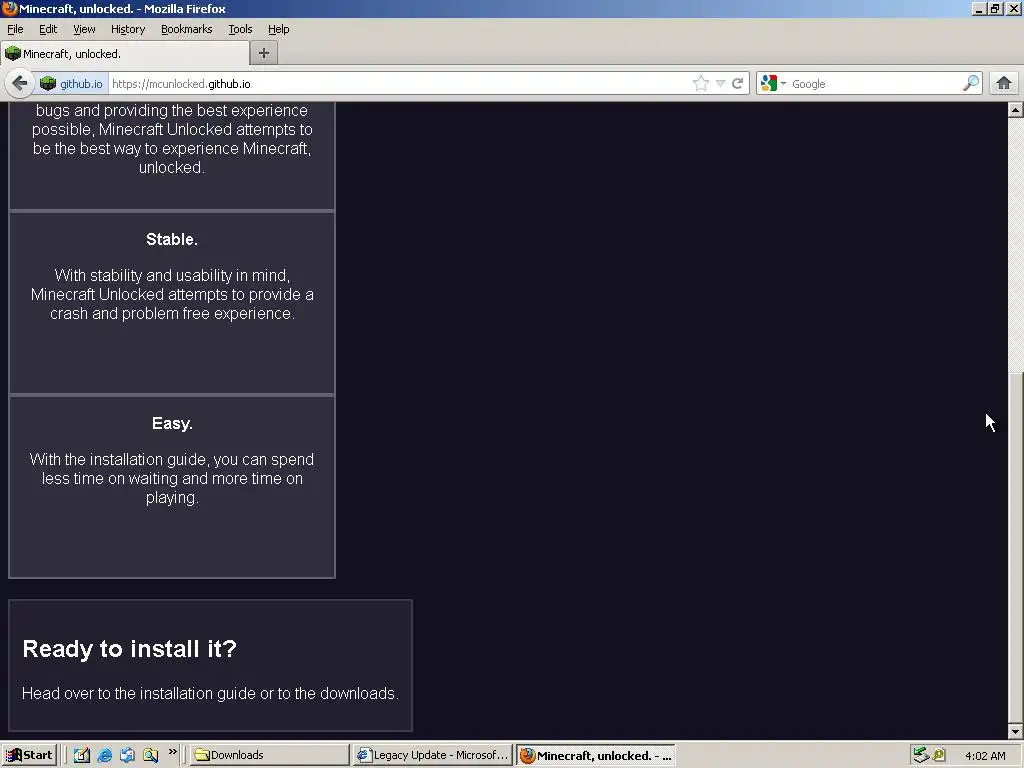Click the github.io site identity button

click(72, 84)
